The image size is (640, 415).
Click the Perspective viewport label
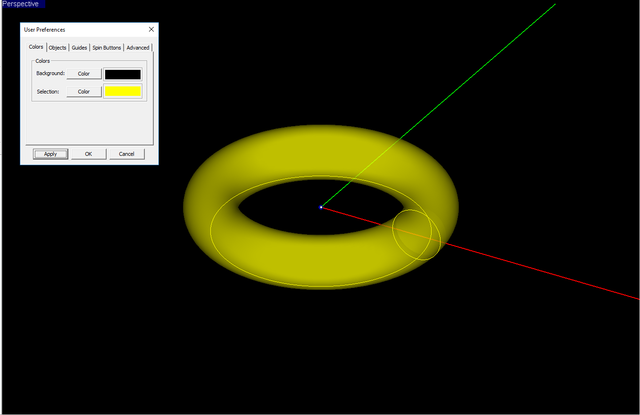(22, 5)
